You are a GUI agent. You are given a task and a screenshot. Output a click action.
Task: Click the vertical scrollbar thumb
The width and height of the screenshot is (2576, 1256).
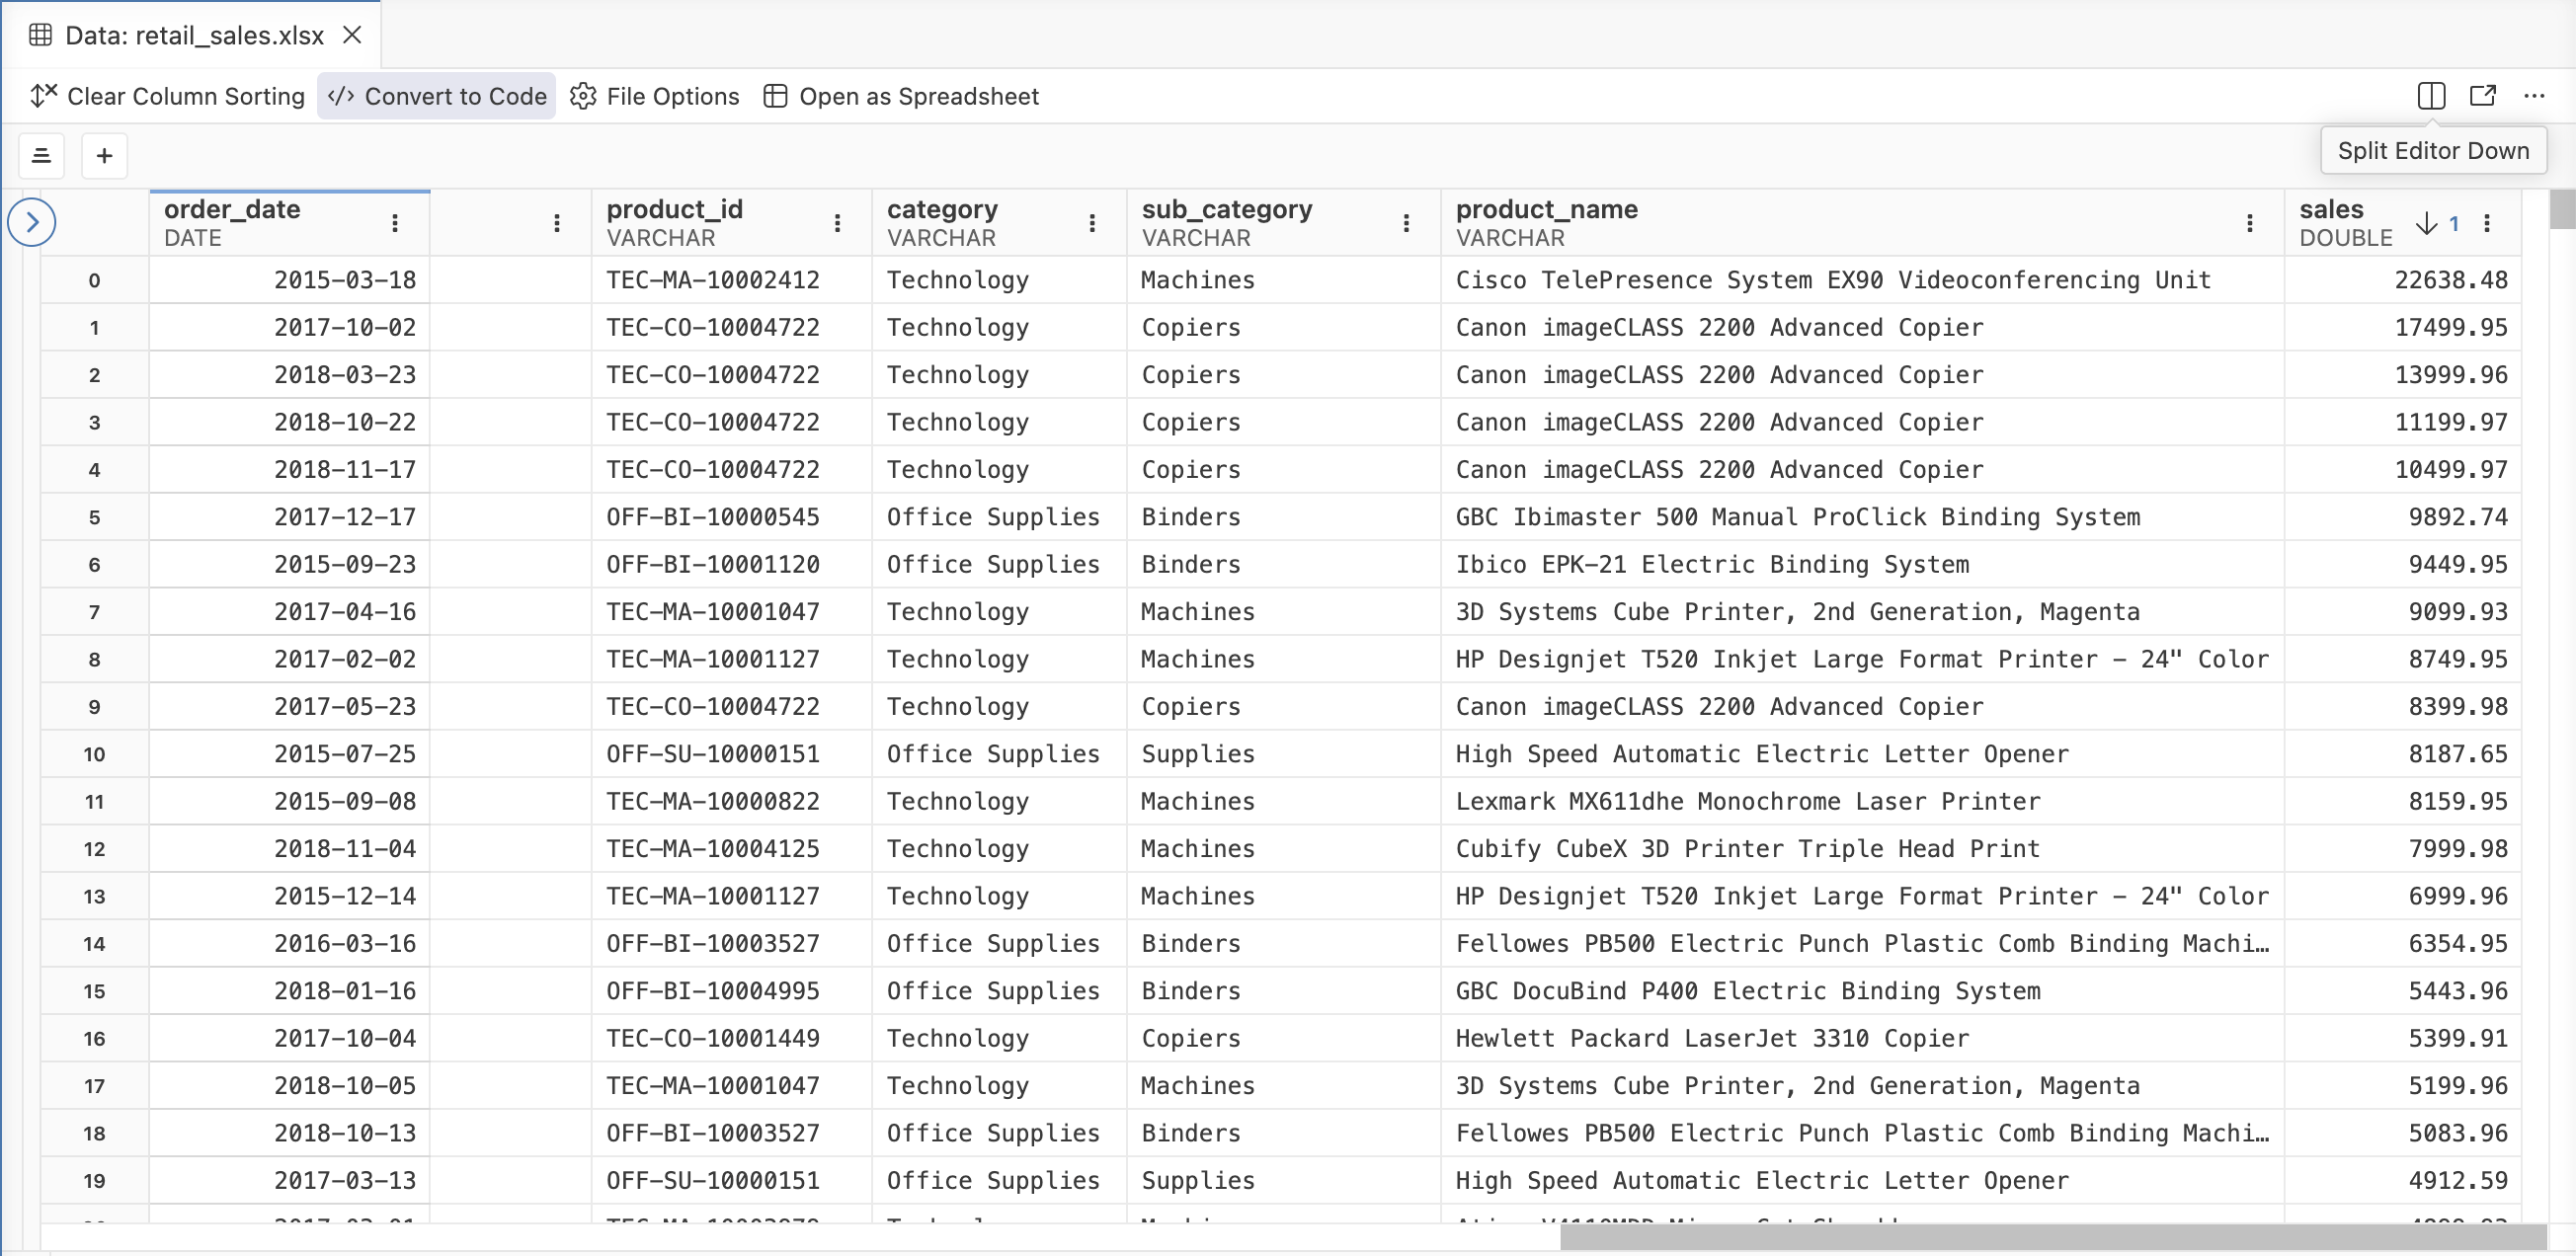[2563, 209]
